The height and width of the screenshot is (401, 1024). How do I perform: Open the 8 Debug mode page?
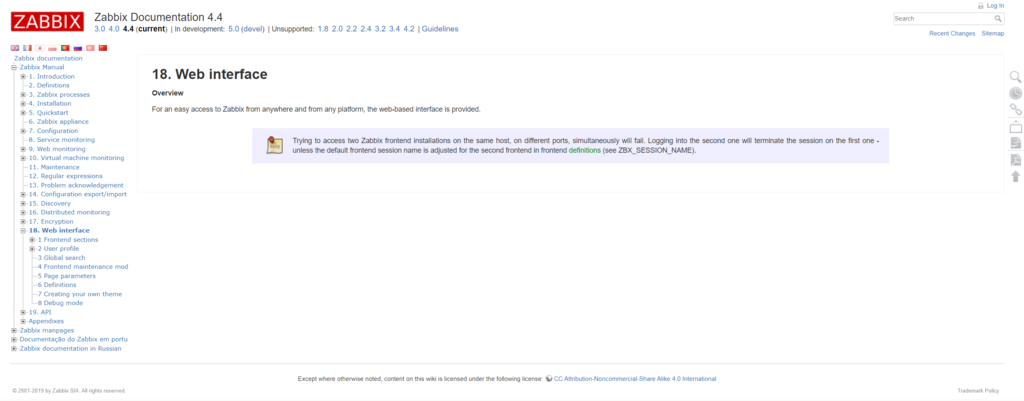pyautogui.click(x=60, y=303)
